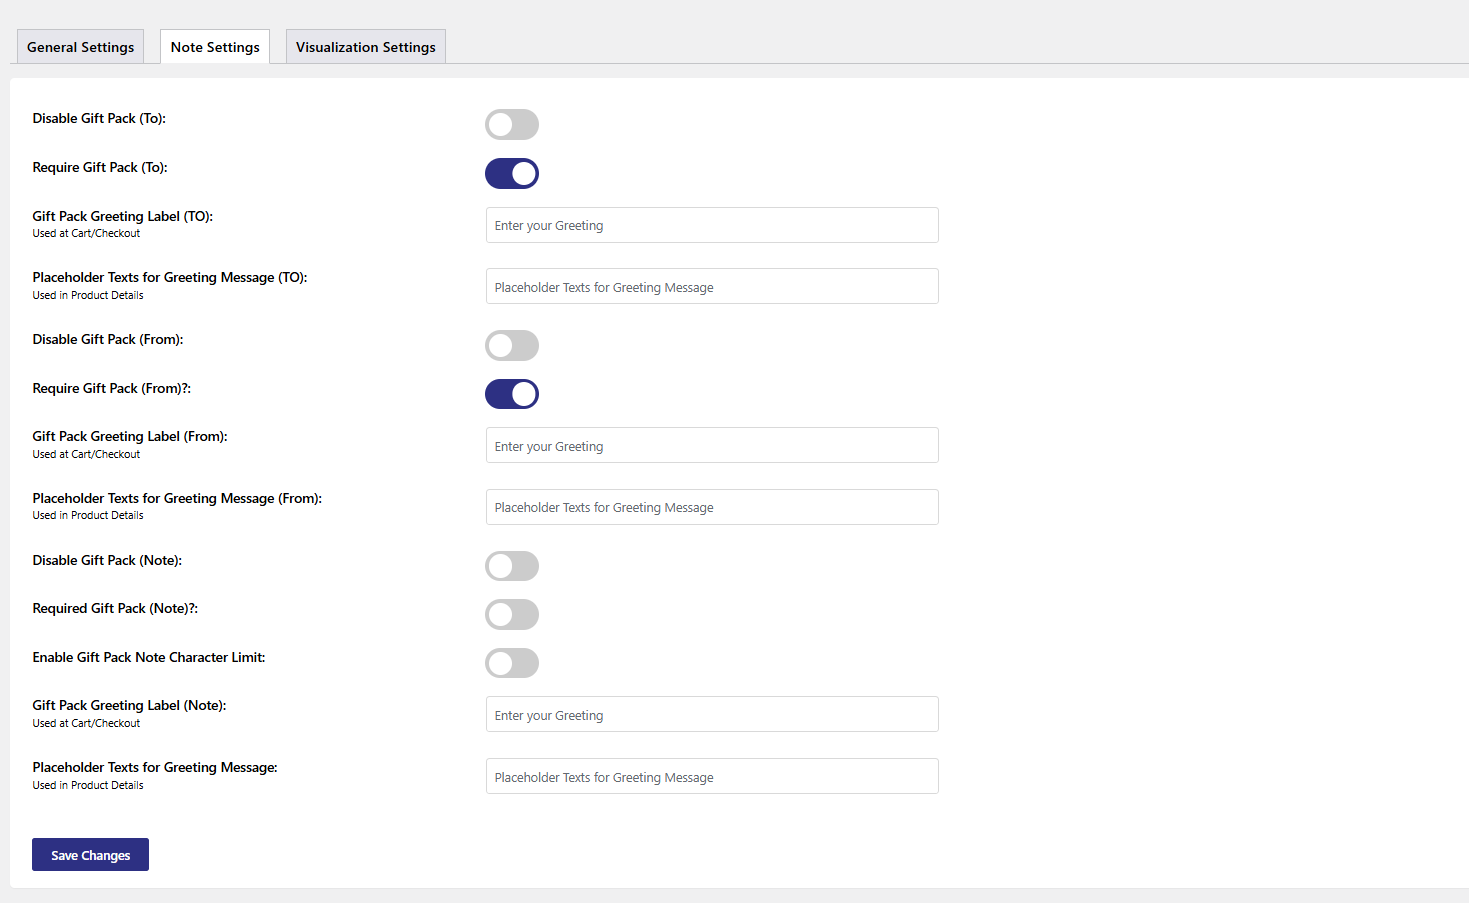
Task: Click Placeholder Texts for Greeting Message (From) field
Action: tap(711, 508)
